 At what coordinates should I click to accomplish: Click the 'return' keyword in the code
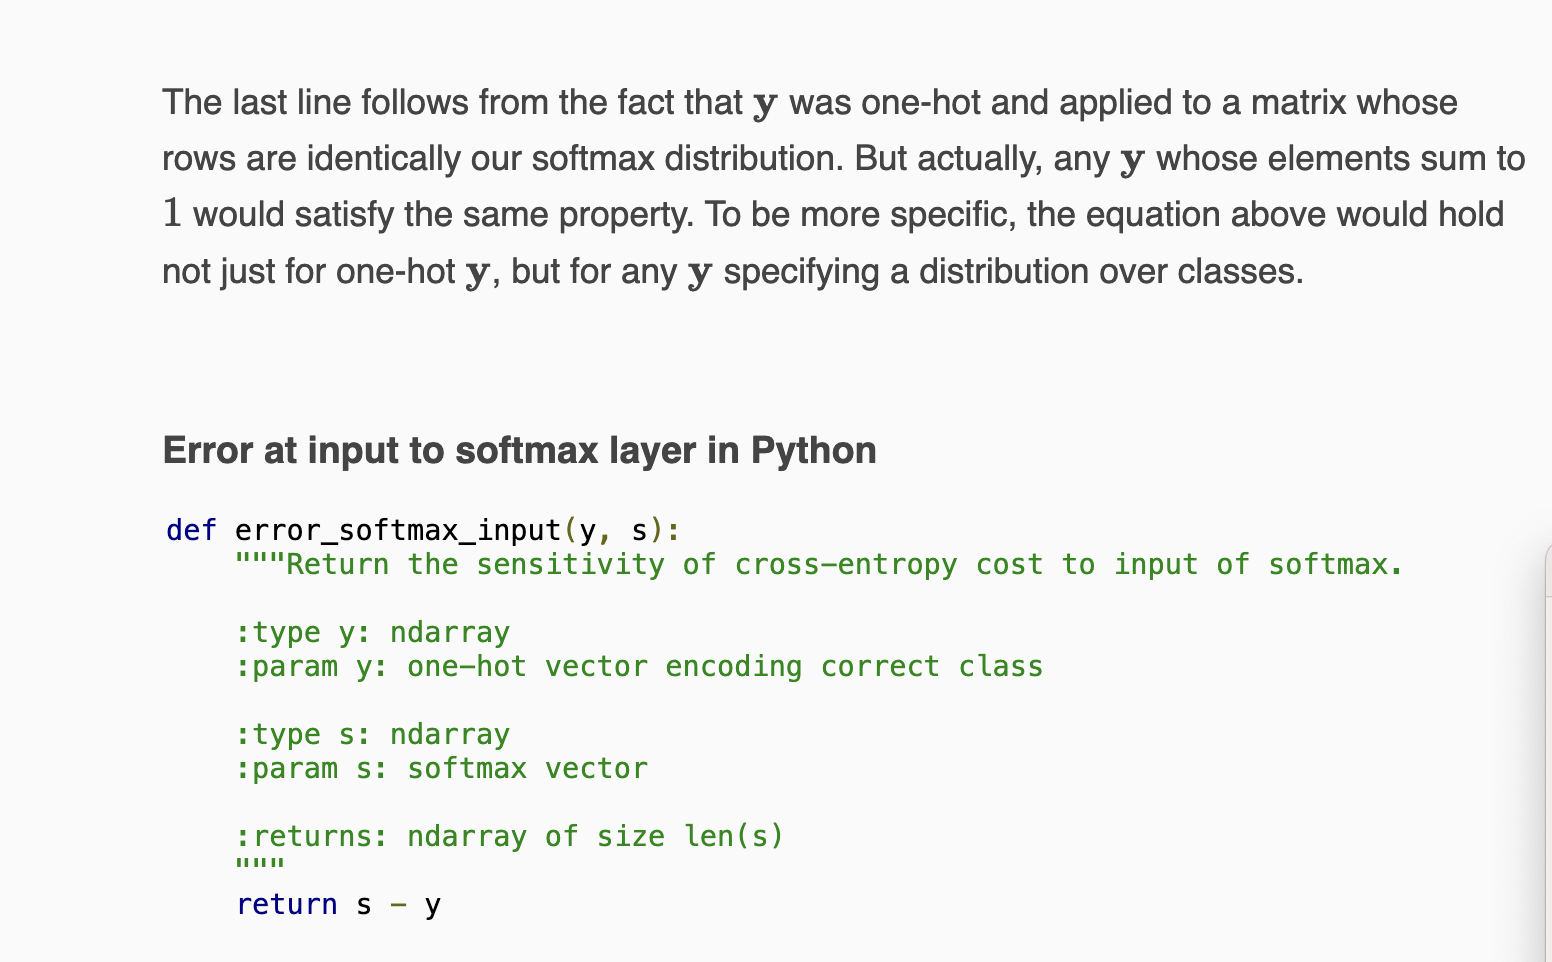click(287, 904)
